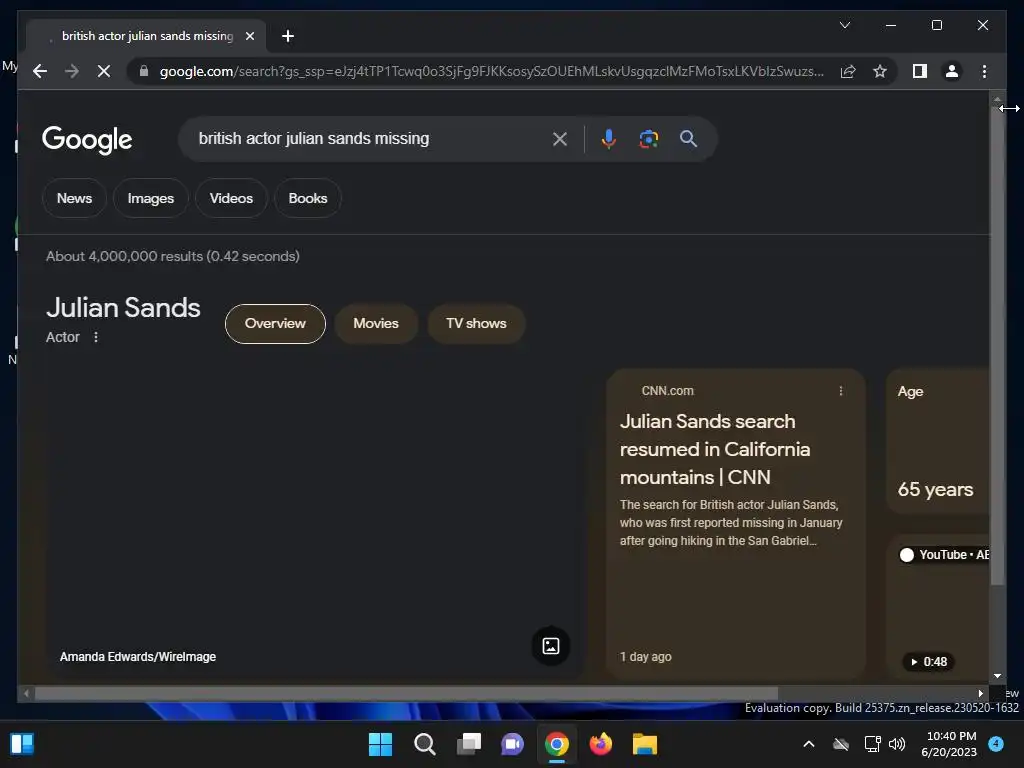The image size is (1024, 768).
Task: Click the '1 day ago' timestamp
Action: 645,656
